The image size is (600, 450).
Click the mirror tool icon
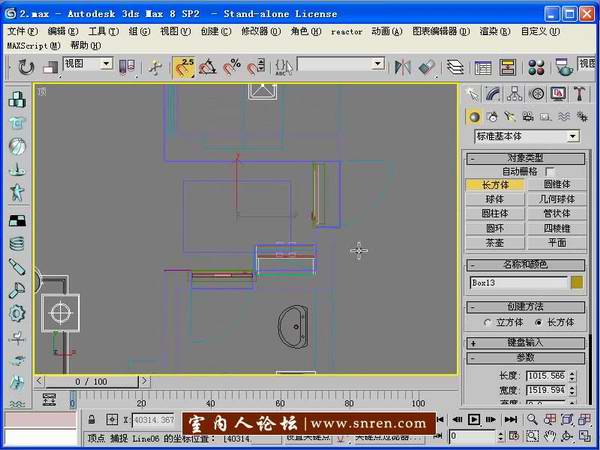point(403,67)
